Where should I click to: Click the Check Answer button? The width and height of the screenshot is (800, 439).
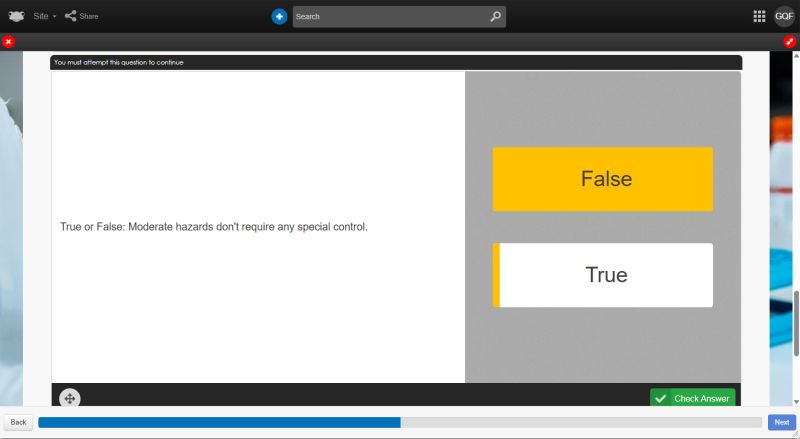tap(692, 398)
